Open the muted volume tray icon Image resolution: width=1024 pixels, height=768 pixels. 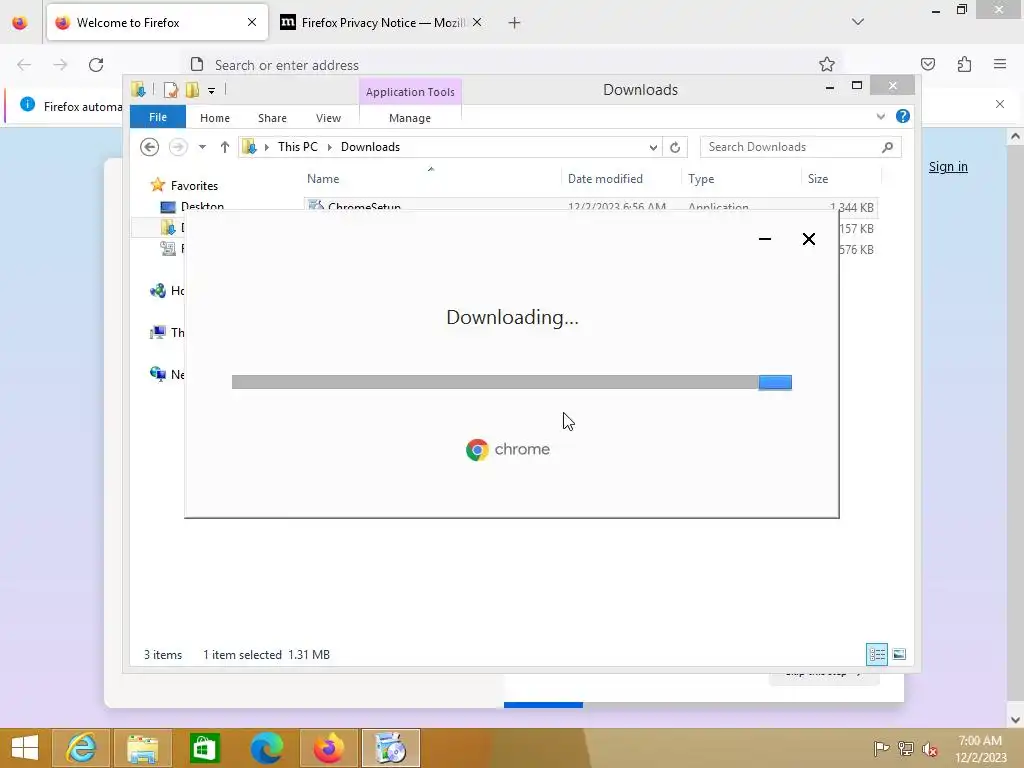coord(929,748)
